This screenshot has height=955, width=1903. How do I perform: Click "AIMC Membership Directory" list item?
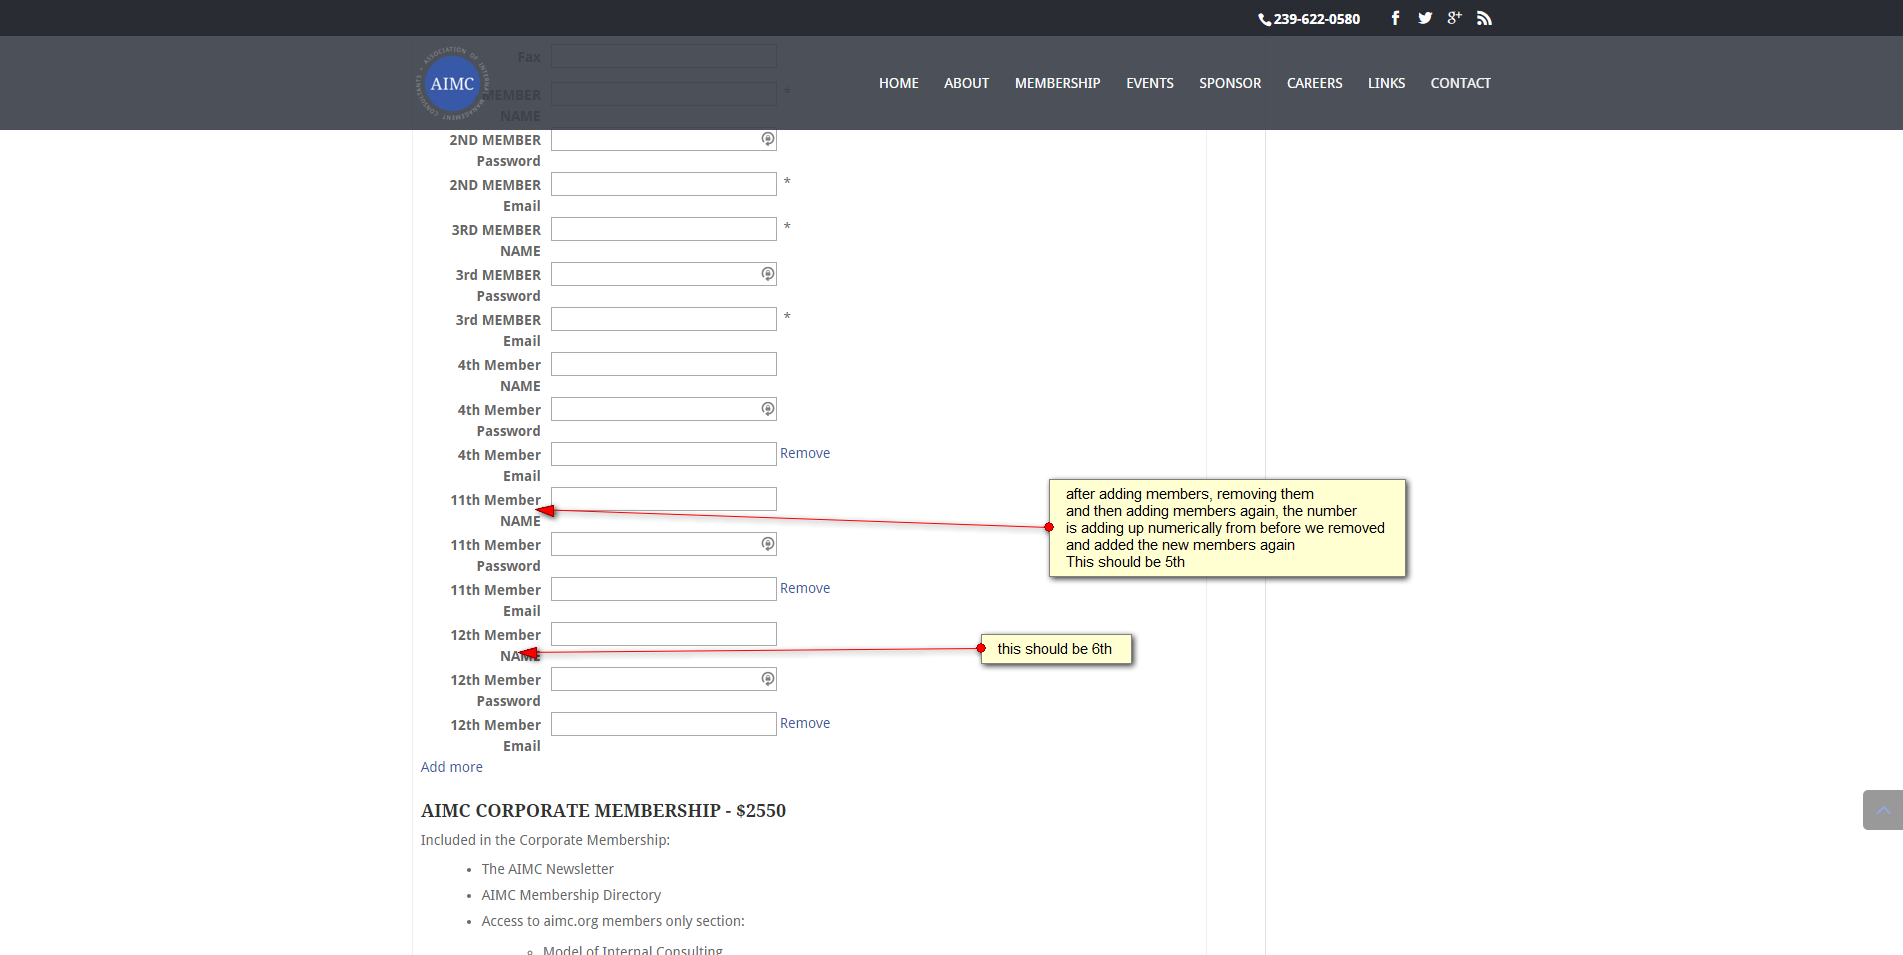pyautogui.click(x=571, y=895)
